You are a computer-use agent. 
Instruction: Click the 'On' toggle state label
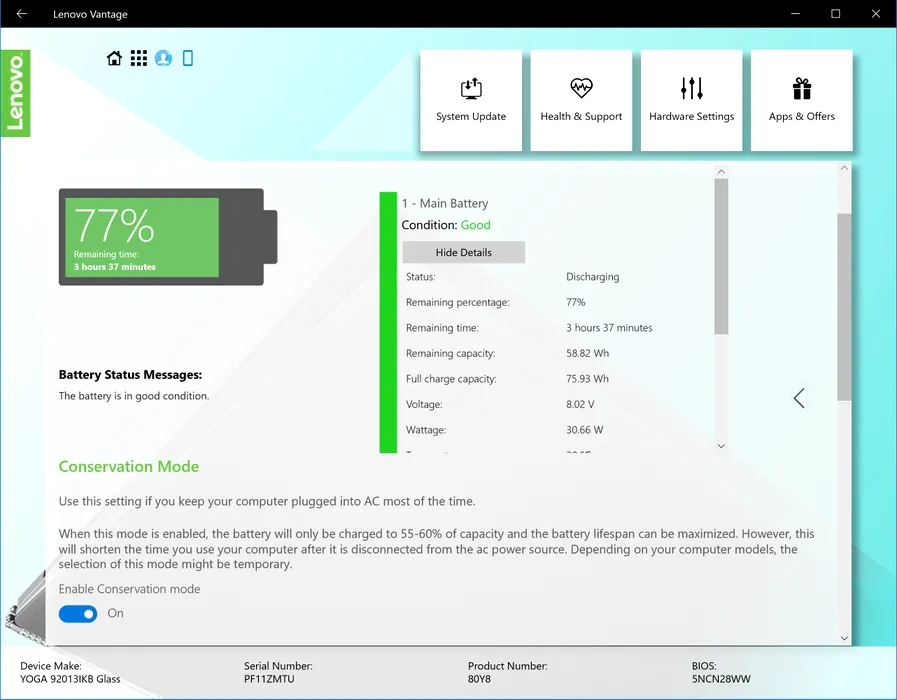tap(116, 614)
